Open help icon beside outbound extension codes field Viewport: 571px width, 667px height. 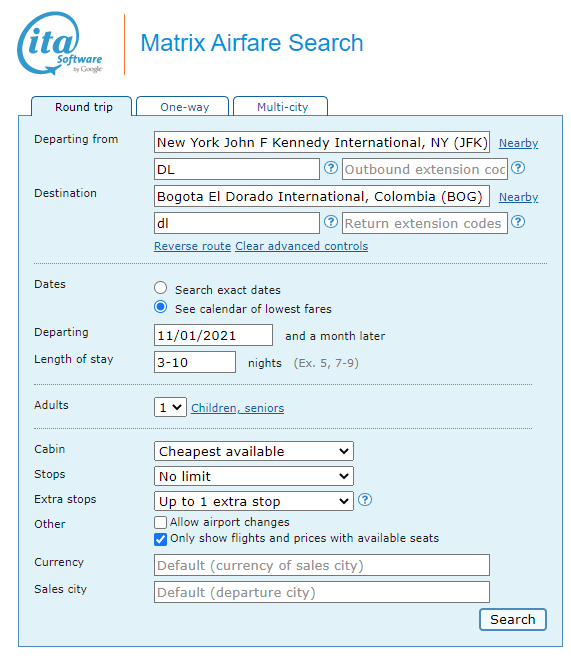pos(518,168)
